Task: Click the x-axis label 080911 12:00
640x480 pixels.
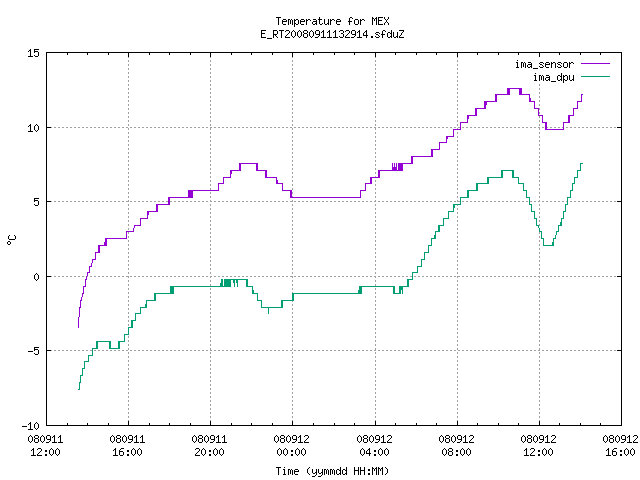Action: (x=45, y=446)
